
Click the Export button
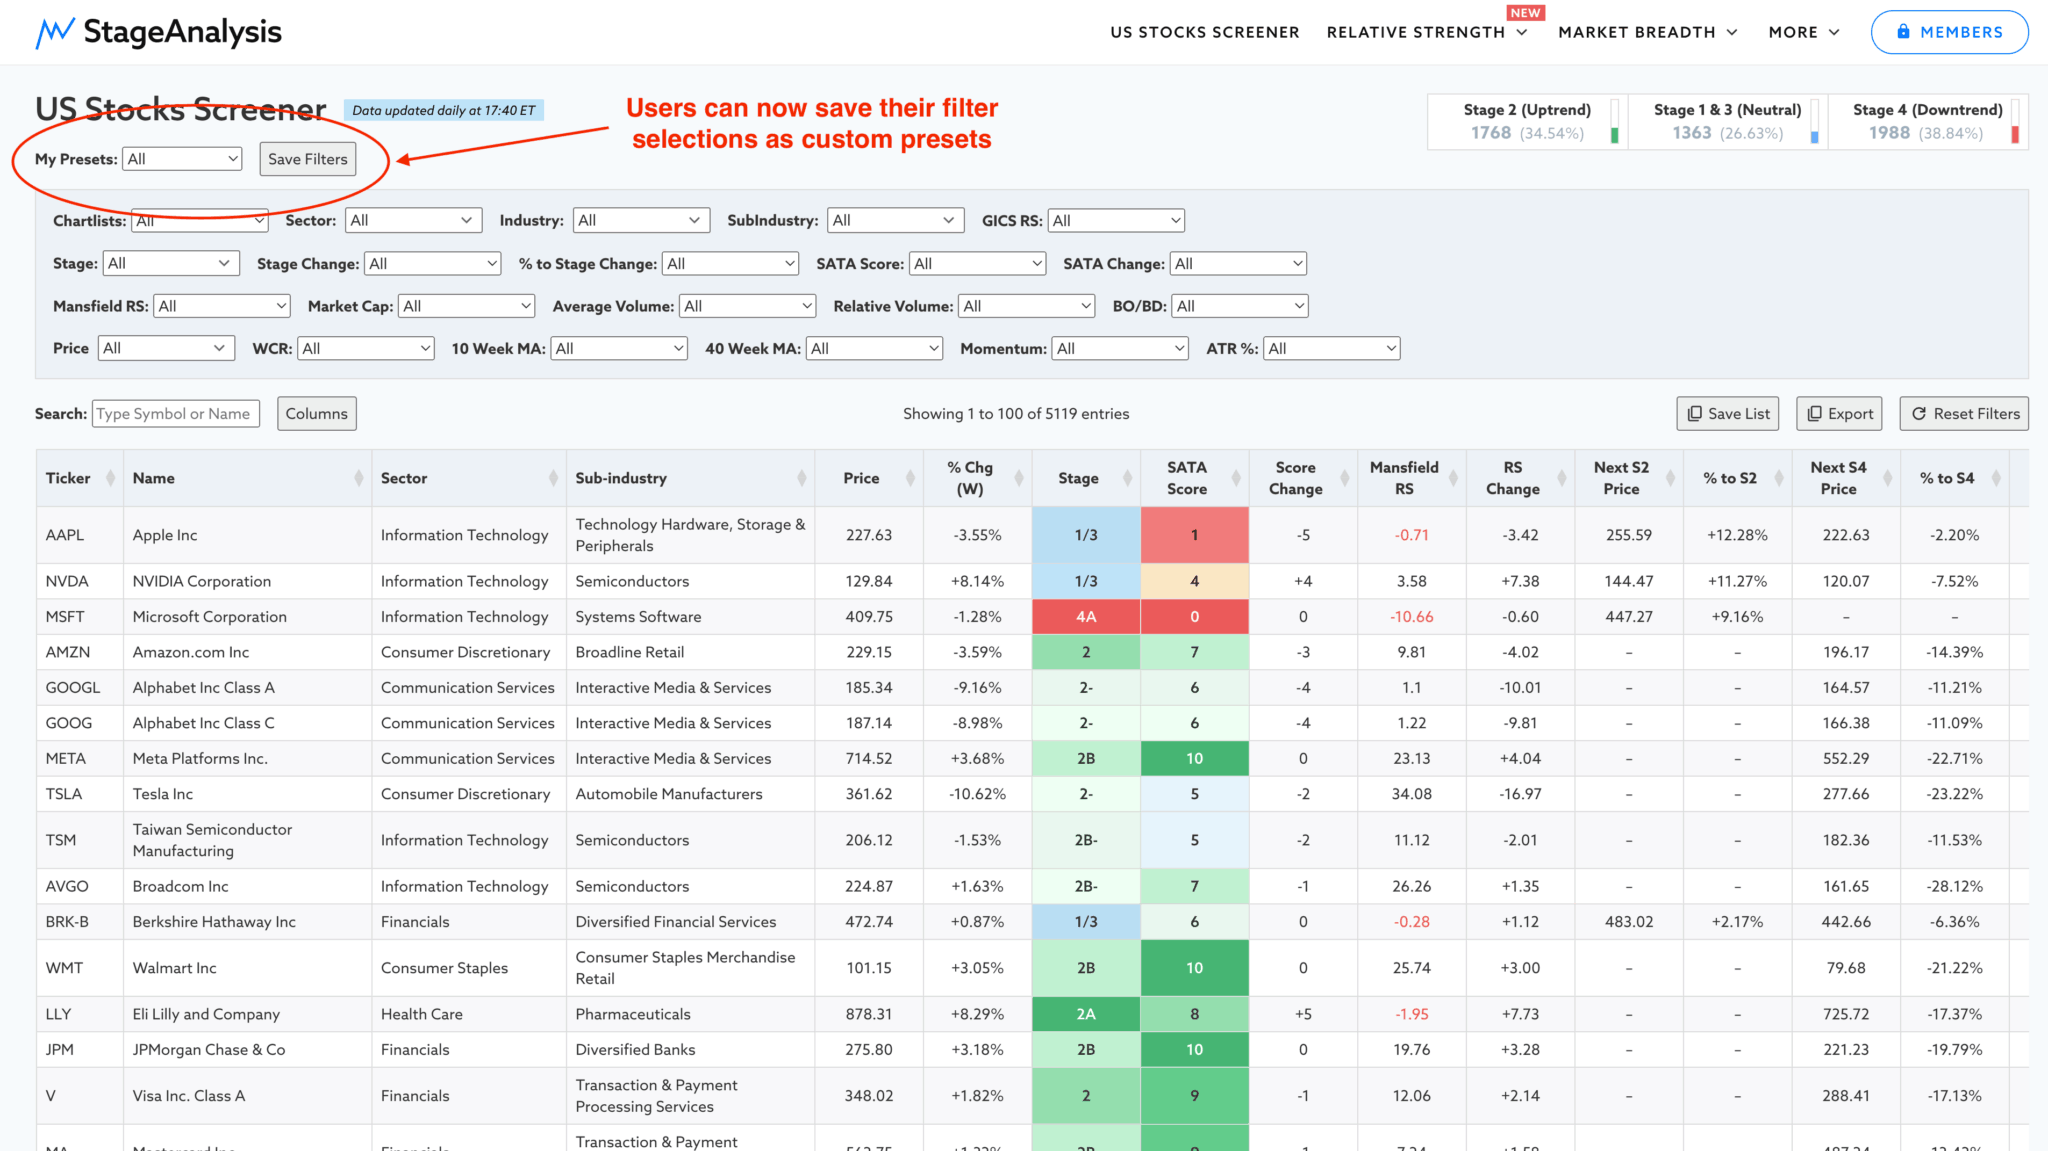1839,414
